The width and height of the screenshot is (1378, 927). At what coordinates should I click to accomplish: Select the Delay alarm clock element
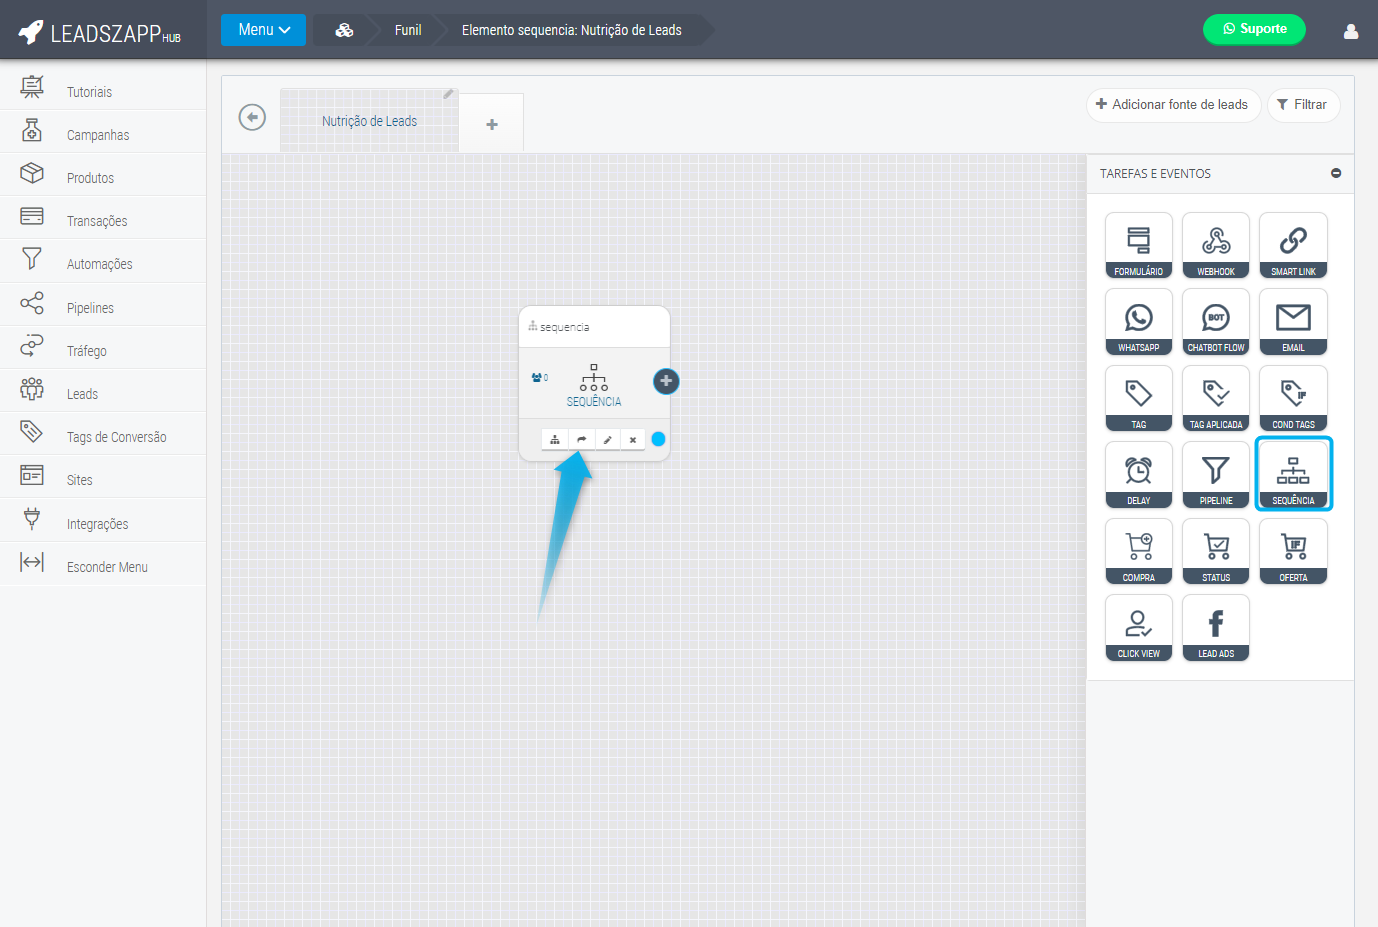click(1138, 474)
